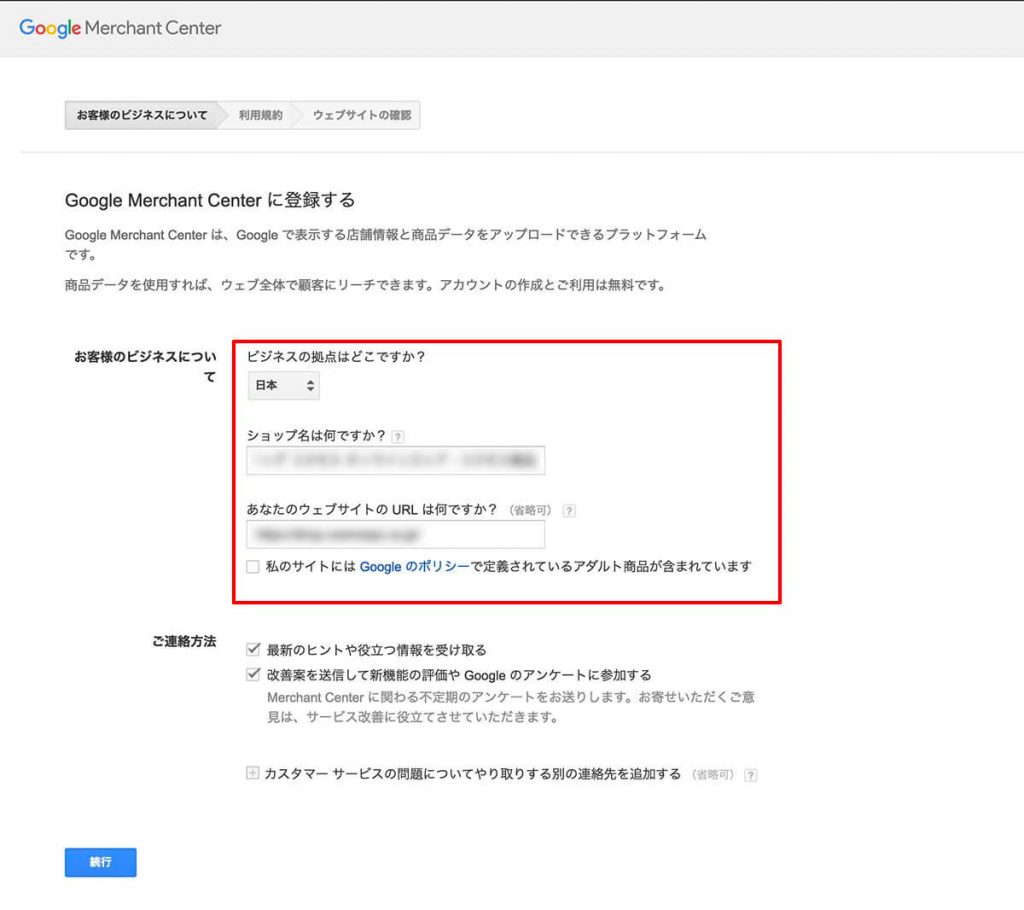Open help icon beside ショップ名は何ですか
The width and height of the screenshot is (1024, 910).
[x=398, y=437]
